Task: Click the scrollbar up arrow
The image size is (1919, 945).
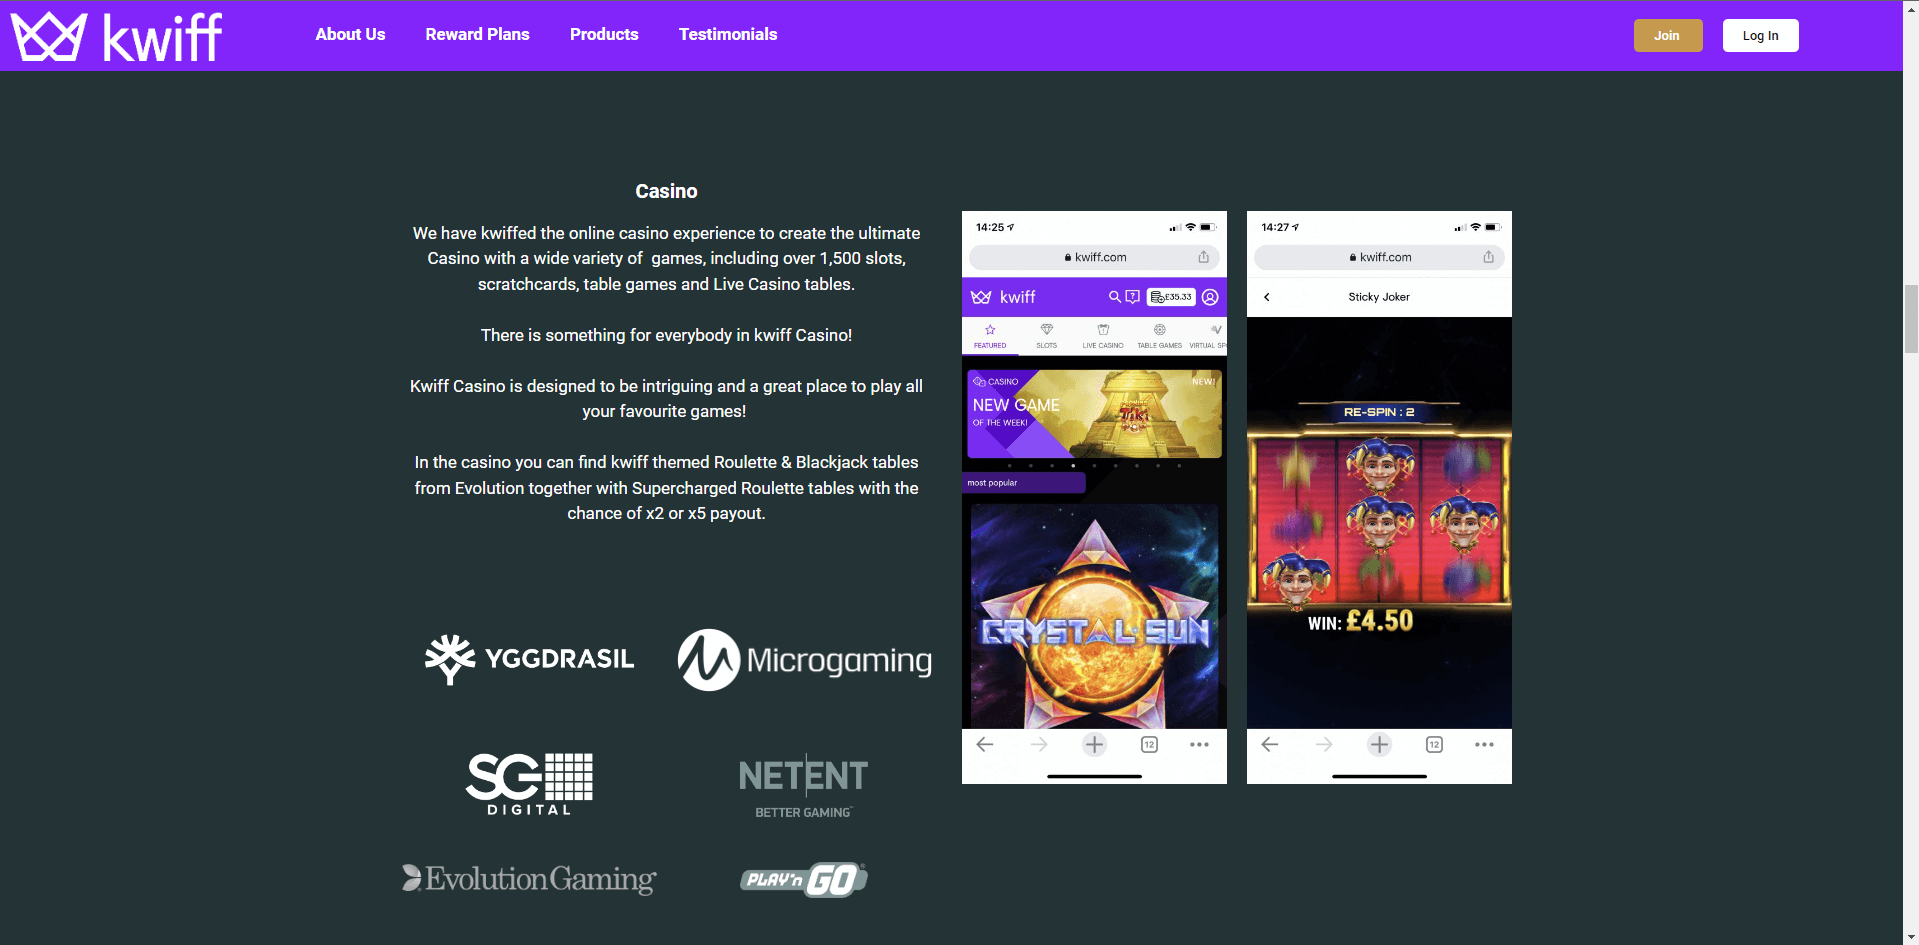Action: [x=1911, y=7]
